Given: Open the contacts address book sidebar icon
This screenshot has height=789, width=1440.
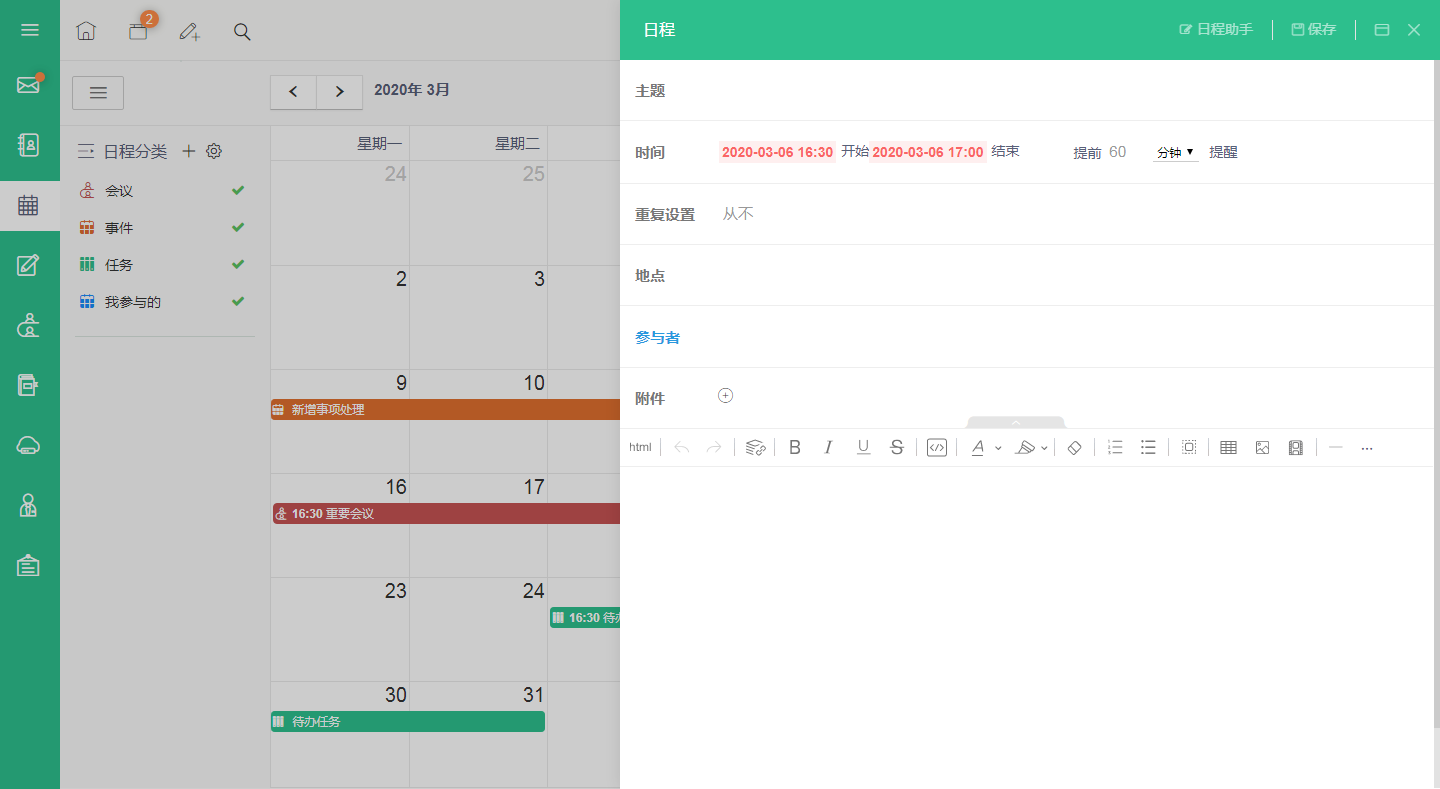Looking at the screenshot, I should (29, 145).
